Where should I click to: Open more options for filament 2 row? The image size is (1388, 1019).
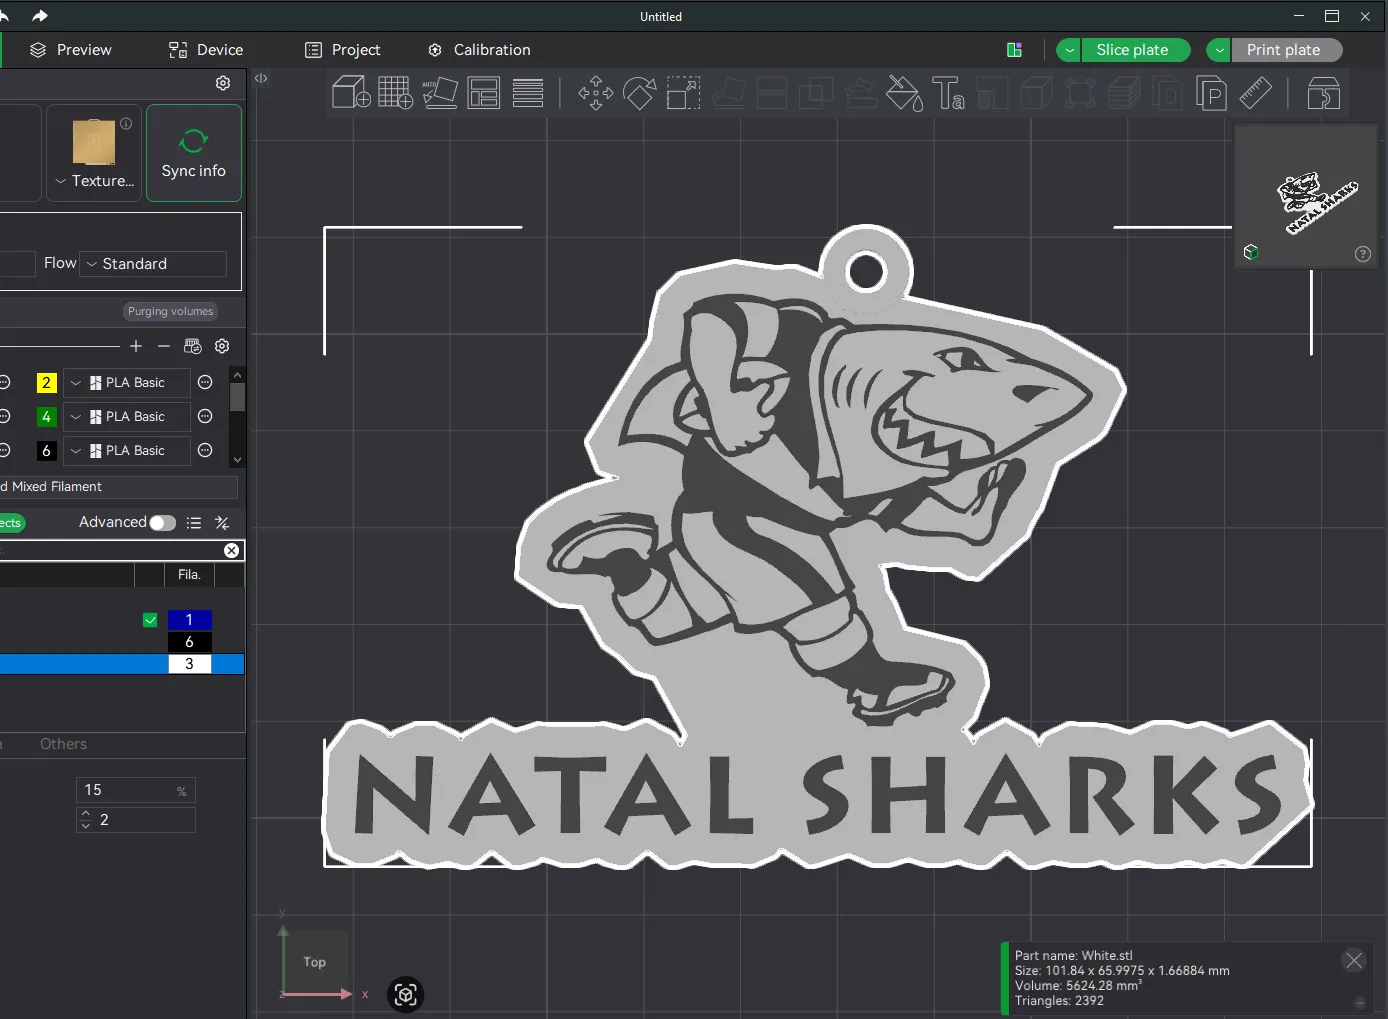[205, 383]
